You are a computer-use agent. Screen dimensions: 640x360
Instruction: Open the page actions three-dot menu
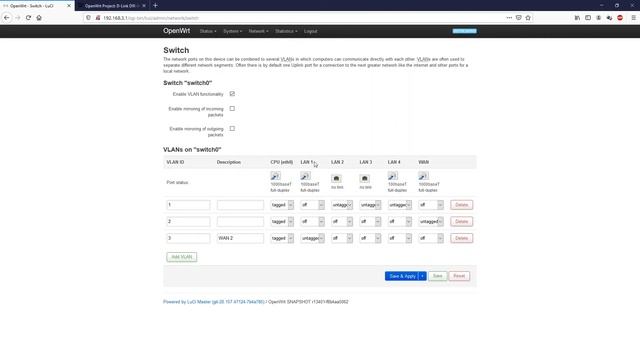click(509, 18)
